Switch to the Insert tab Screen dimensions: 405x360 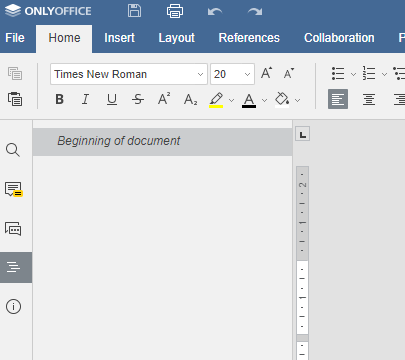coord(119,38)
